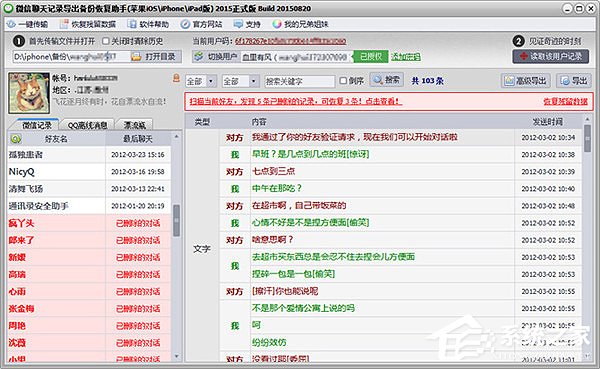Select message 啥意思啊？

point(272,240)
